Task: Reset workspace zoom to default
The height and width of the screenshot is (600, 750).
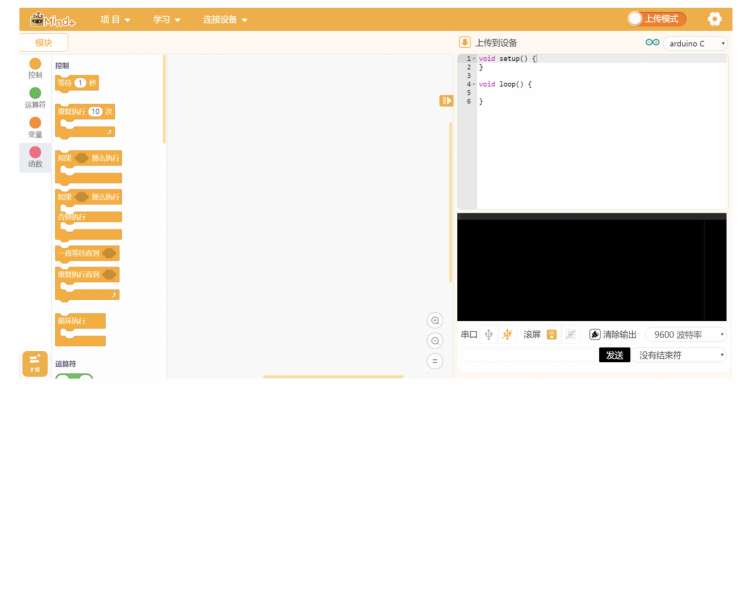Action: point(435,361)
